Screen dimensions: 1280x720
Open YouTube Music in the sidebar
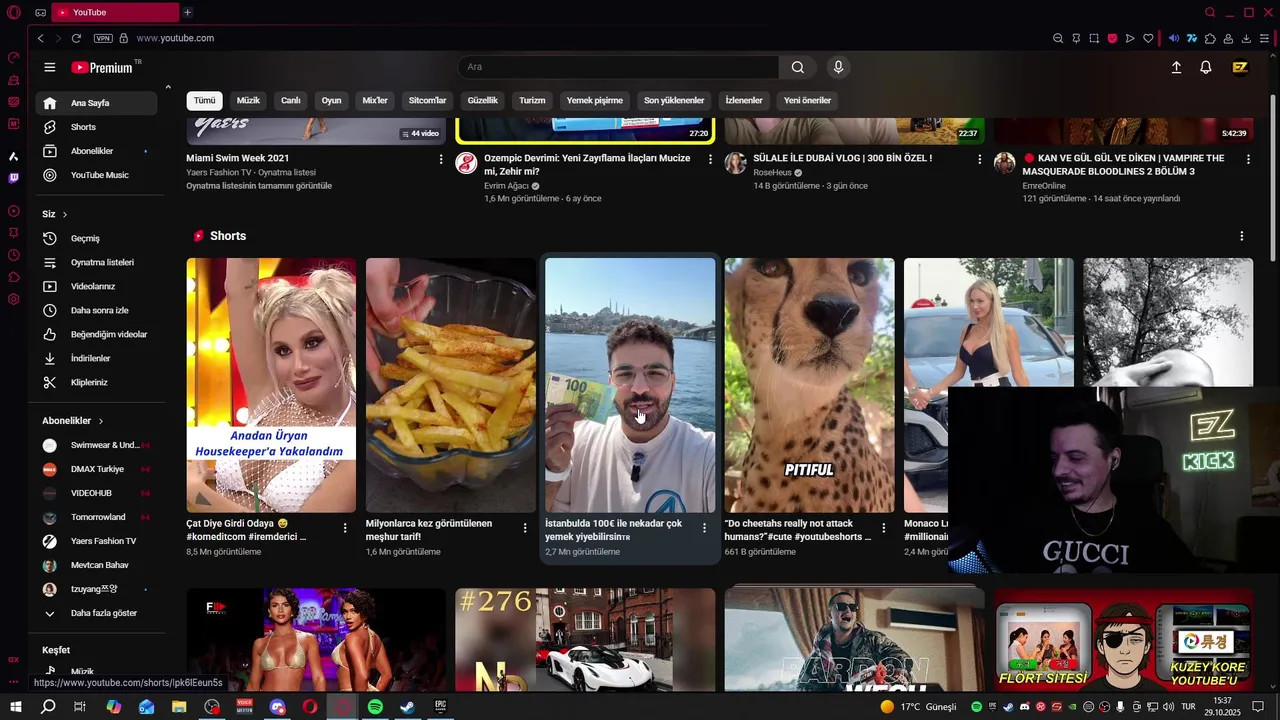click(x=96, y=175)
